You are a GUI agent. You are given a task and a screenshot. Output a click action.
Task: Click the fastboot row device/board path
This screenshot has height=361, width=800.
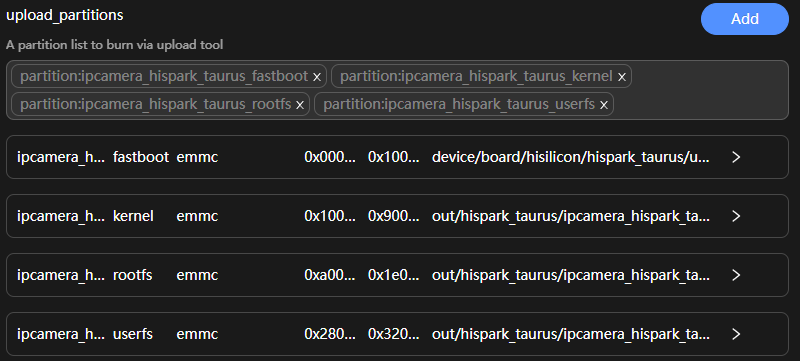571,157
